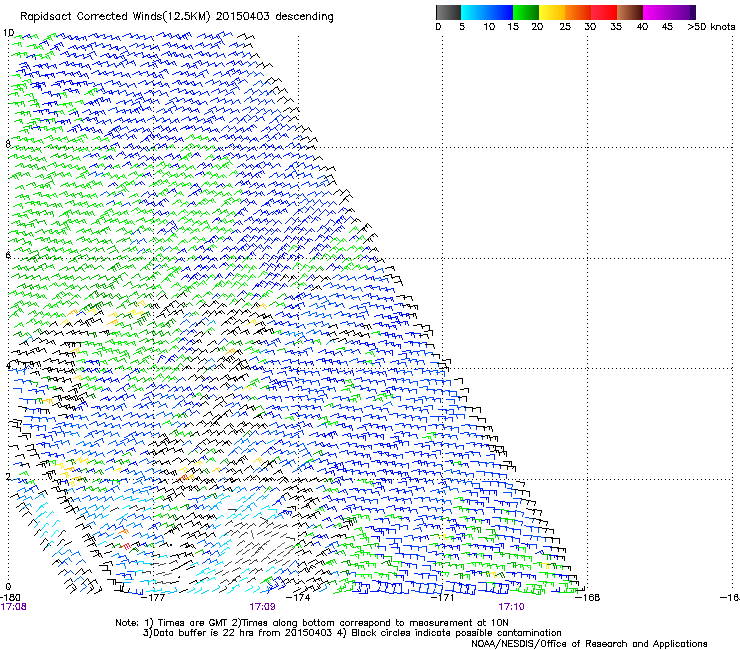
Task: Click the purple time stamp '17:09'
Action: pos(262,607)
